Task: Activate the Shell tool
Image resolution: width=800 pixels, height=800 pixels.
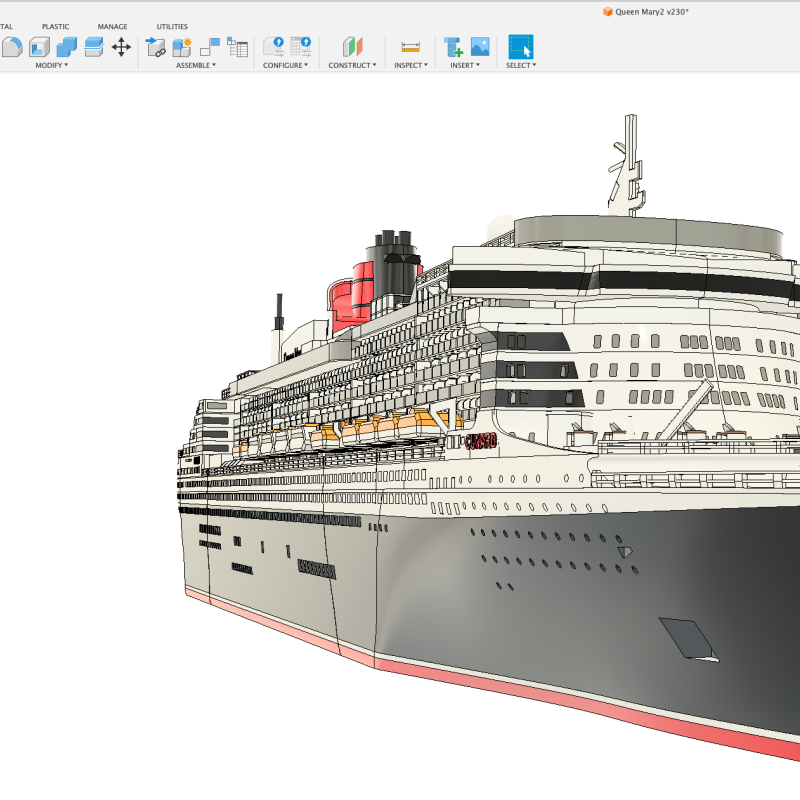Action: (37, 47)
